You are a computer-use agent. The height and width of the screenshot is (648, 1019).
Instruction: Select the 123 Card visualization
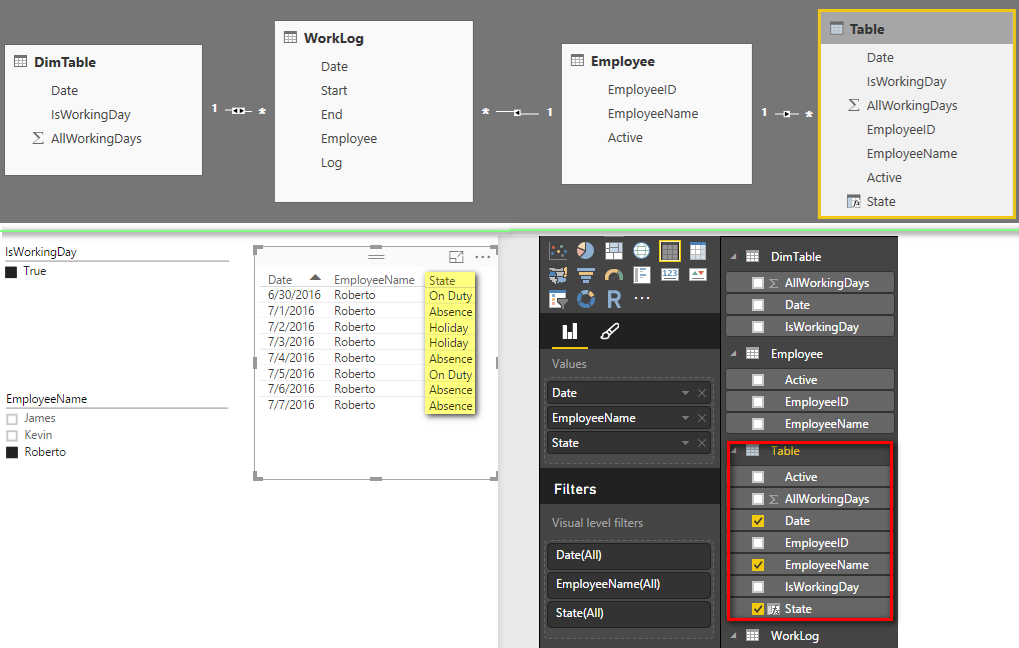[x=669, y=274]
